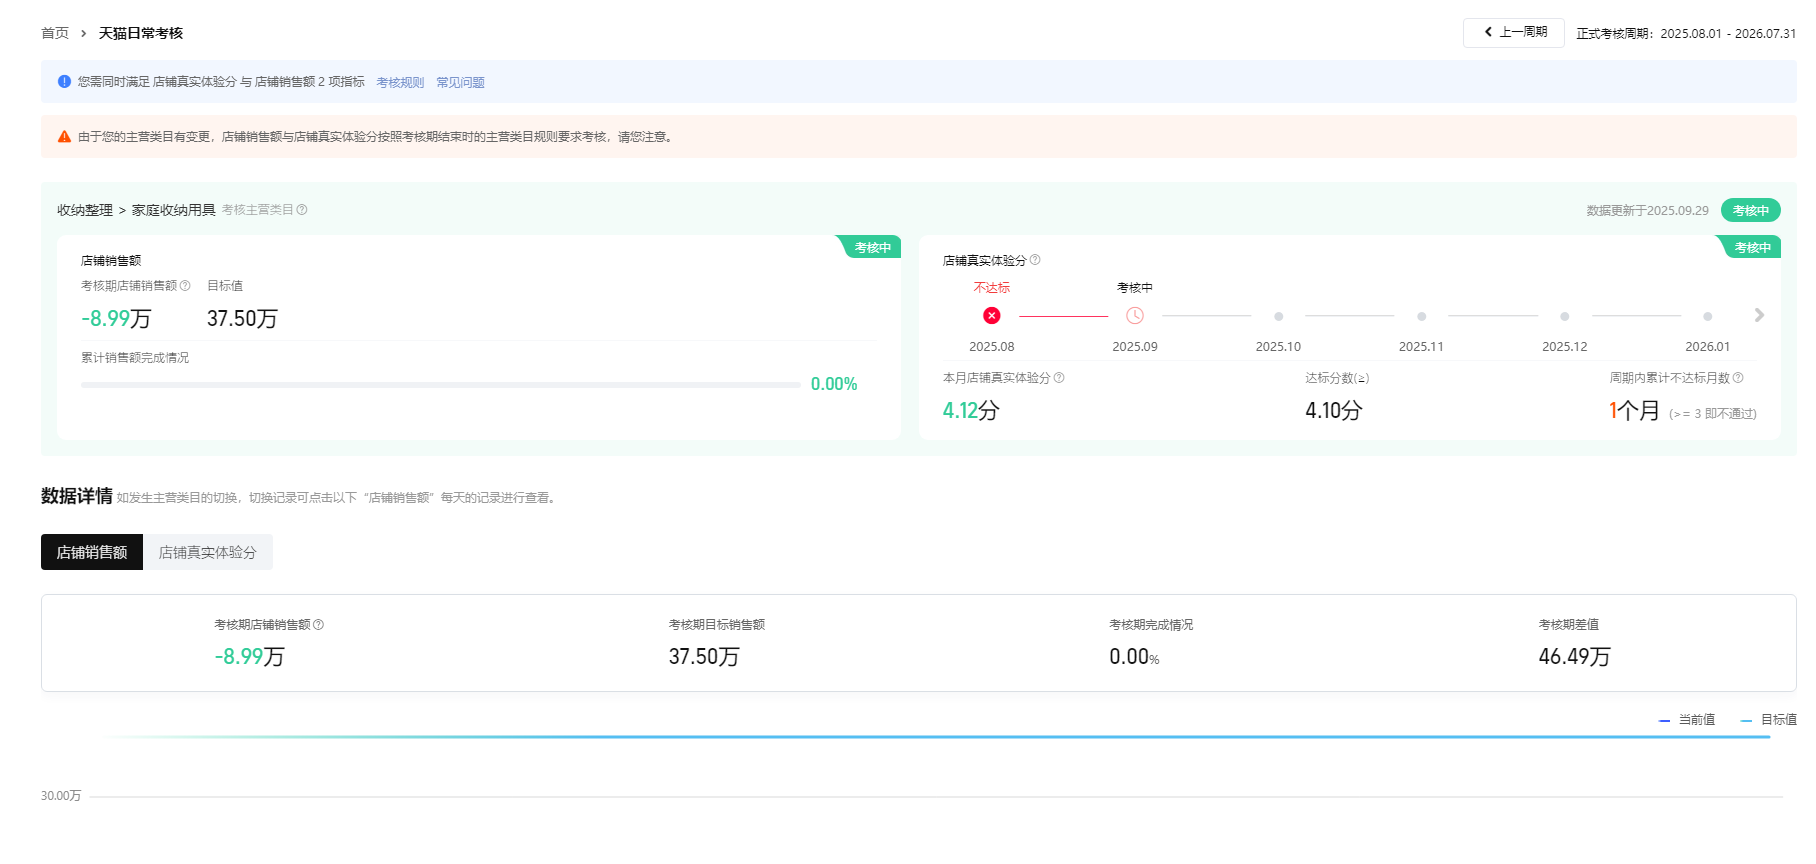The height and width of the screenshot is (864, 1816).
Task: Open the 考核规则 link
Action: [x=400, y=83]
